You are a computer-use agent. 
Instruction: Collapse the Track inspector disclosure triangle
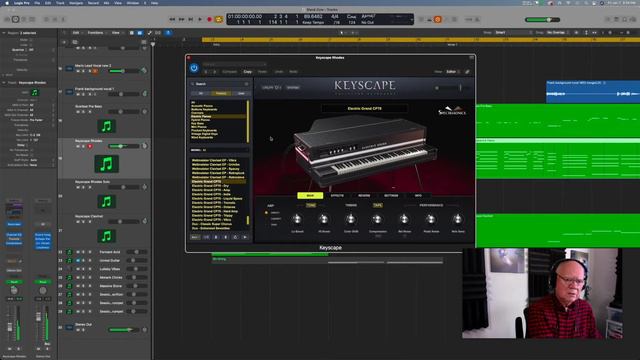click(4, 82)
